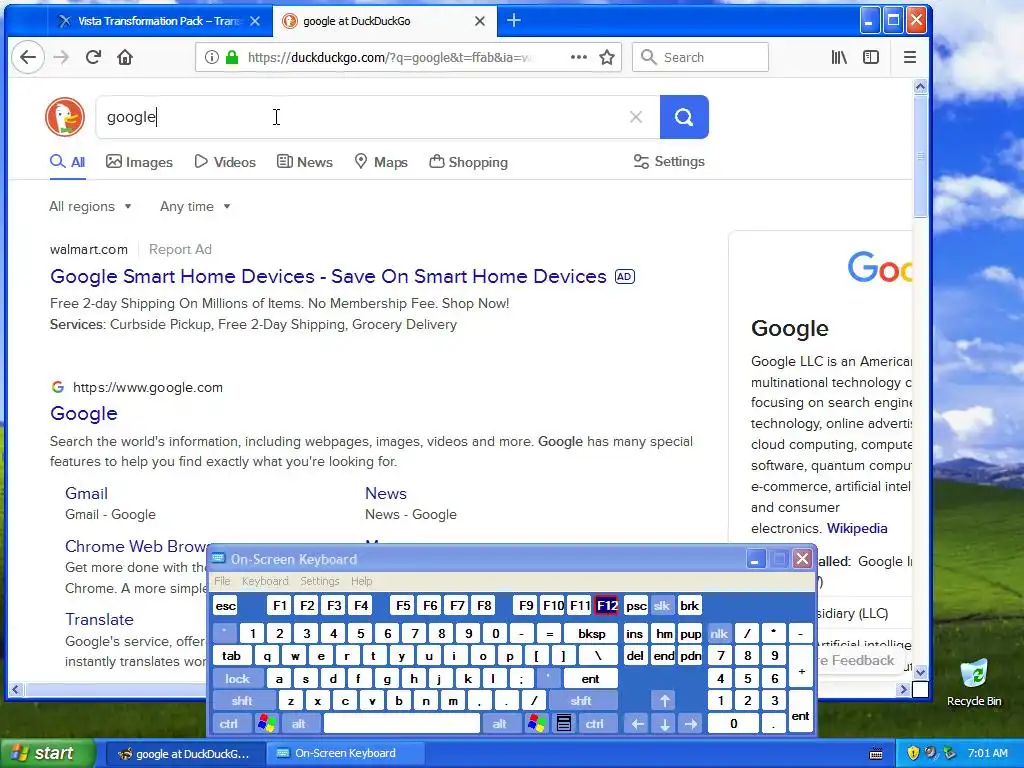The width and height of the screenshot is (1024, 768).
Task: Open DuckDuckGo Settings dropdown
Action: point(669,161)
